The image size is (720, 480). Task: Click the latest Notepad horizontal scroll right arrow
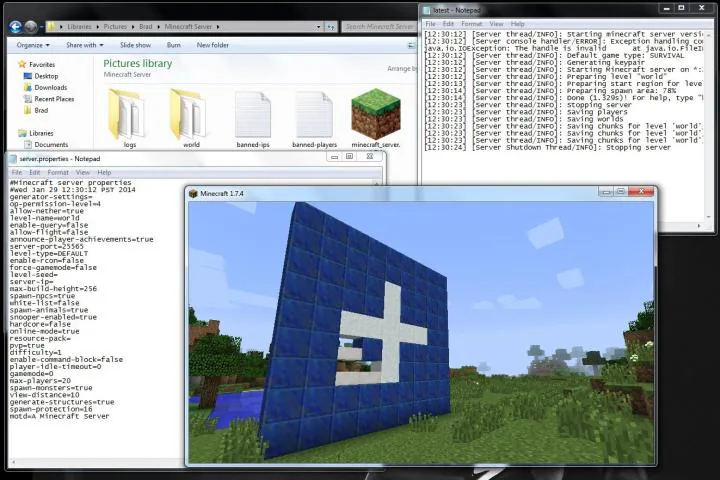(699, 226)
